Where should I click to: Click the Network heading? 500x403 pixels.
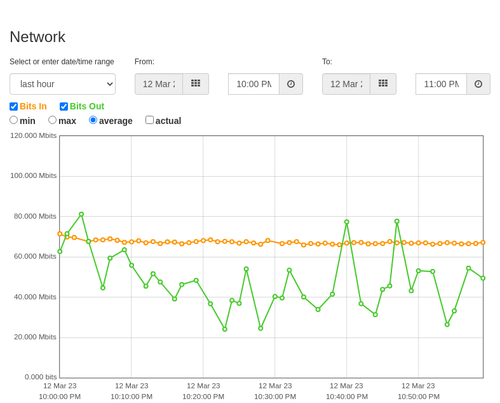tap(37, 37)
